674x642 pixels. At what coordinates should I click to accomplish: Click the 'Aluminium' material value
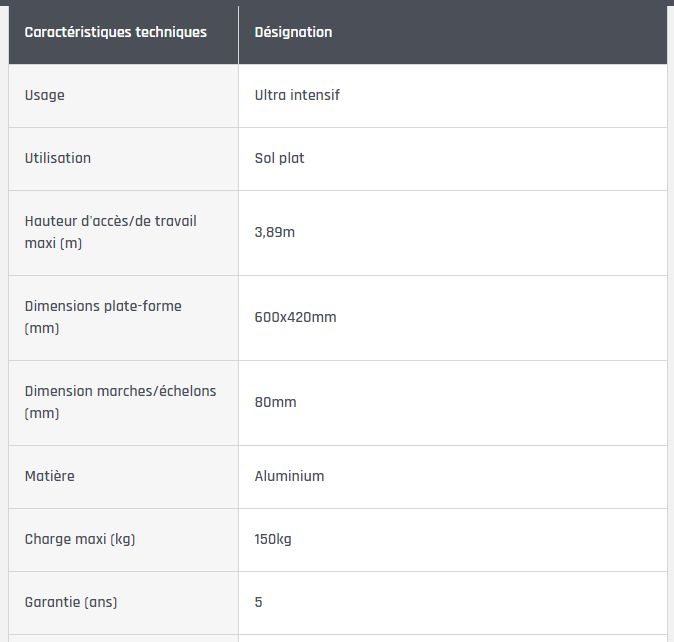[289, 476]
